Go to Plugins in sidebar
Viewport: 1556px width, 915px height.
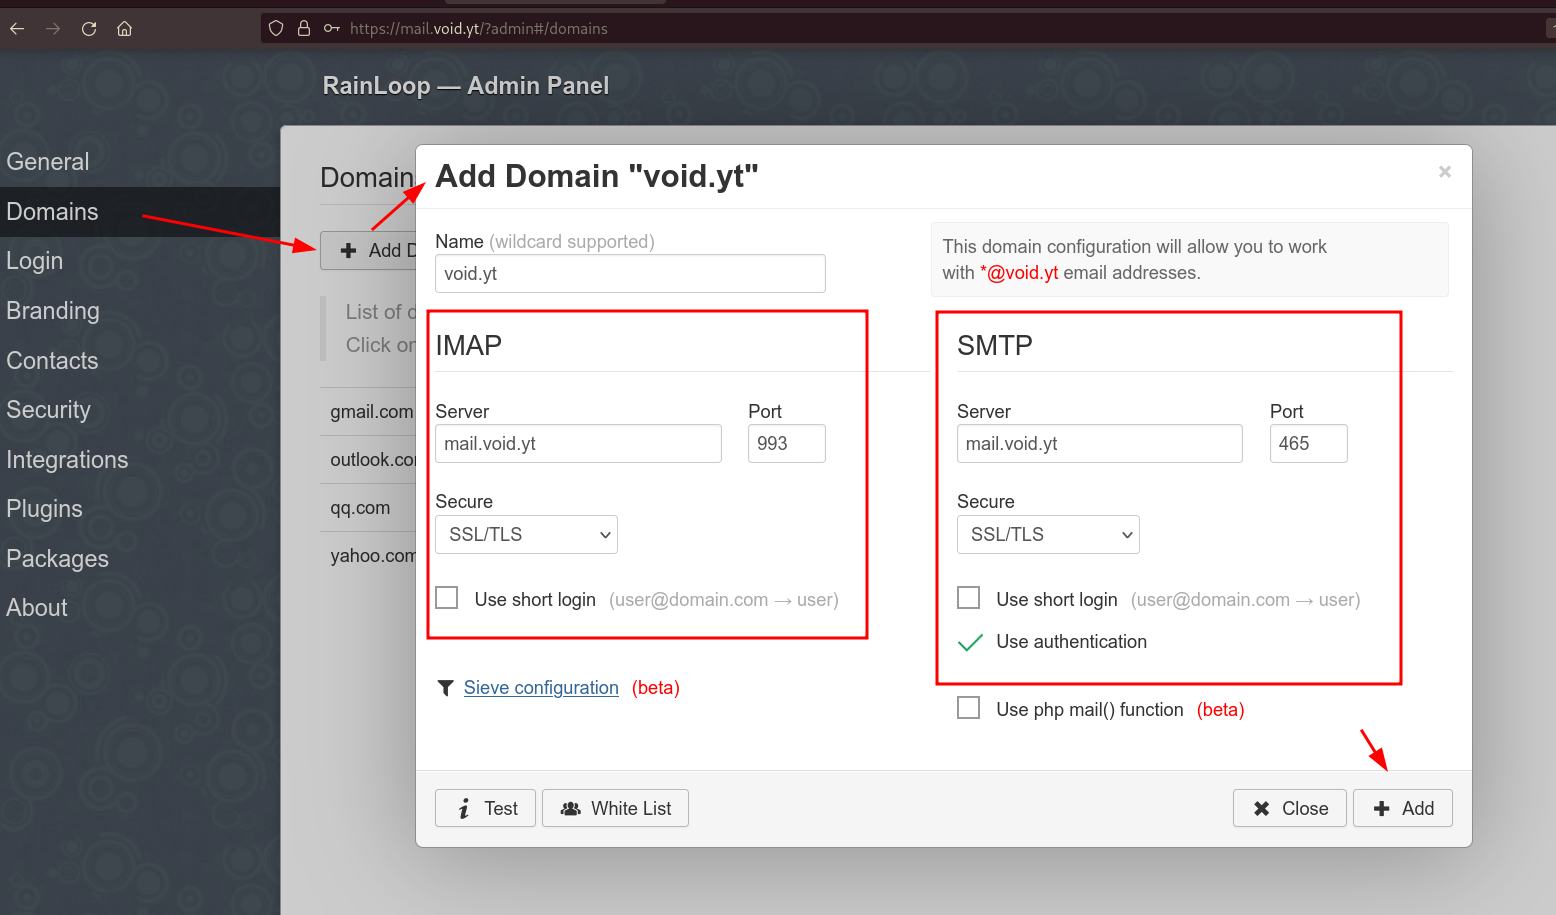[x=44, y=509]
